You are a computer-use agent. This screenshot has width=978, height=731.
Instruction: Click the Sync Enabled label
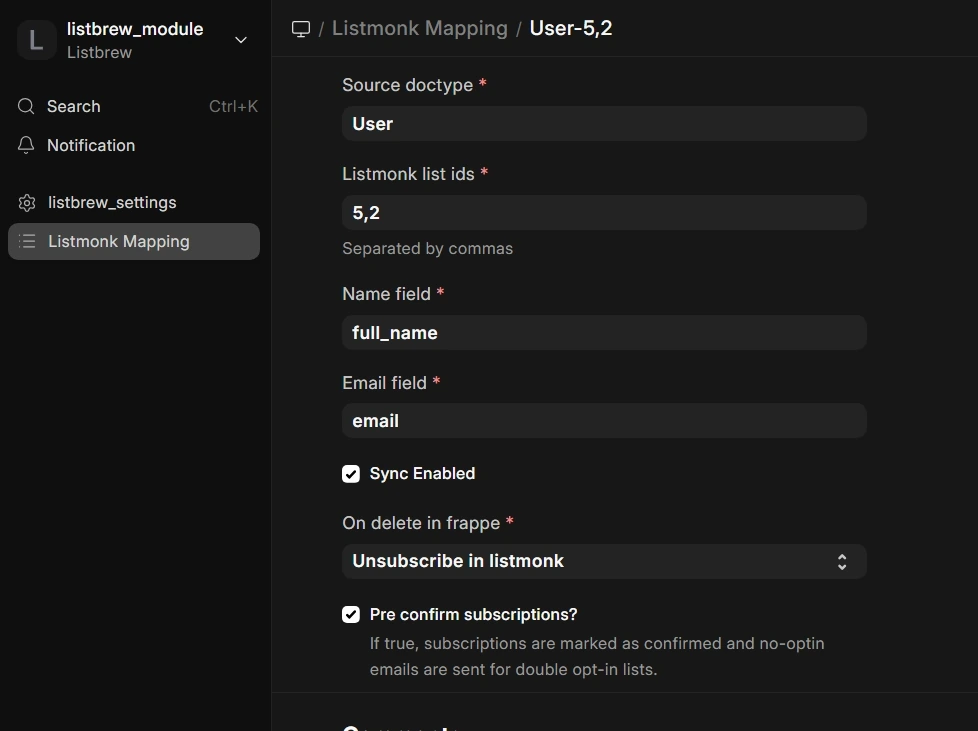point(422,473)
